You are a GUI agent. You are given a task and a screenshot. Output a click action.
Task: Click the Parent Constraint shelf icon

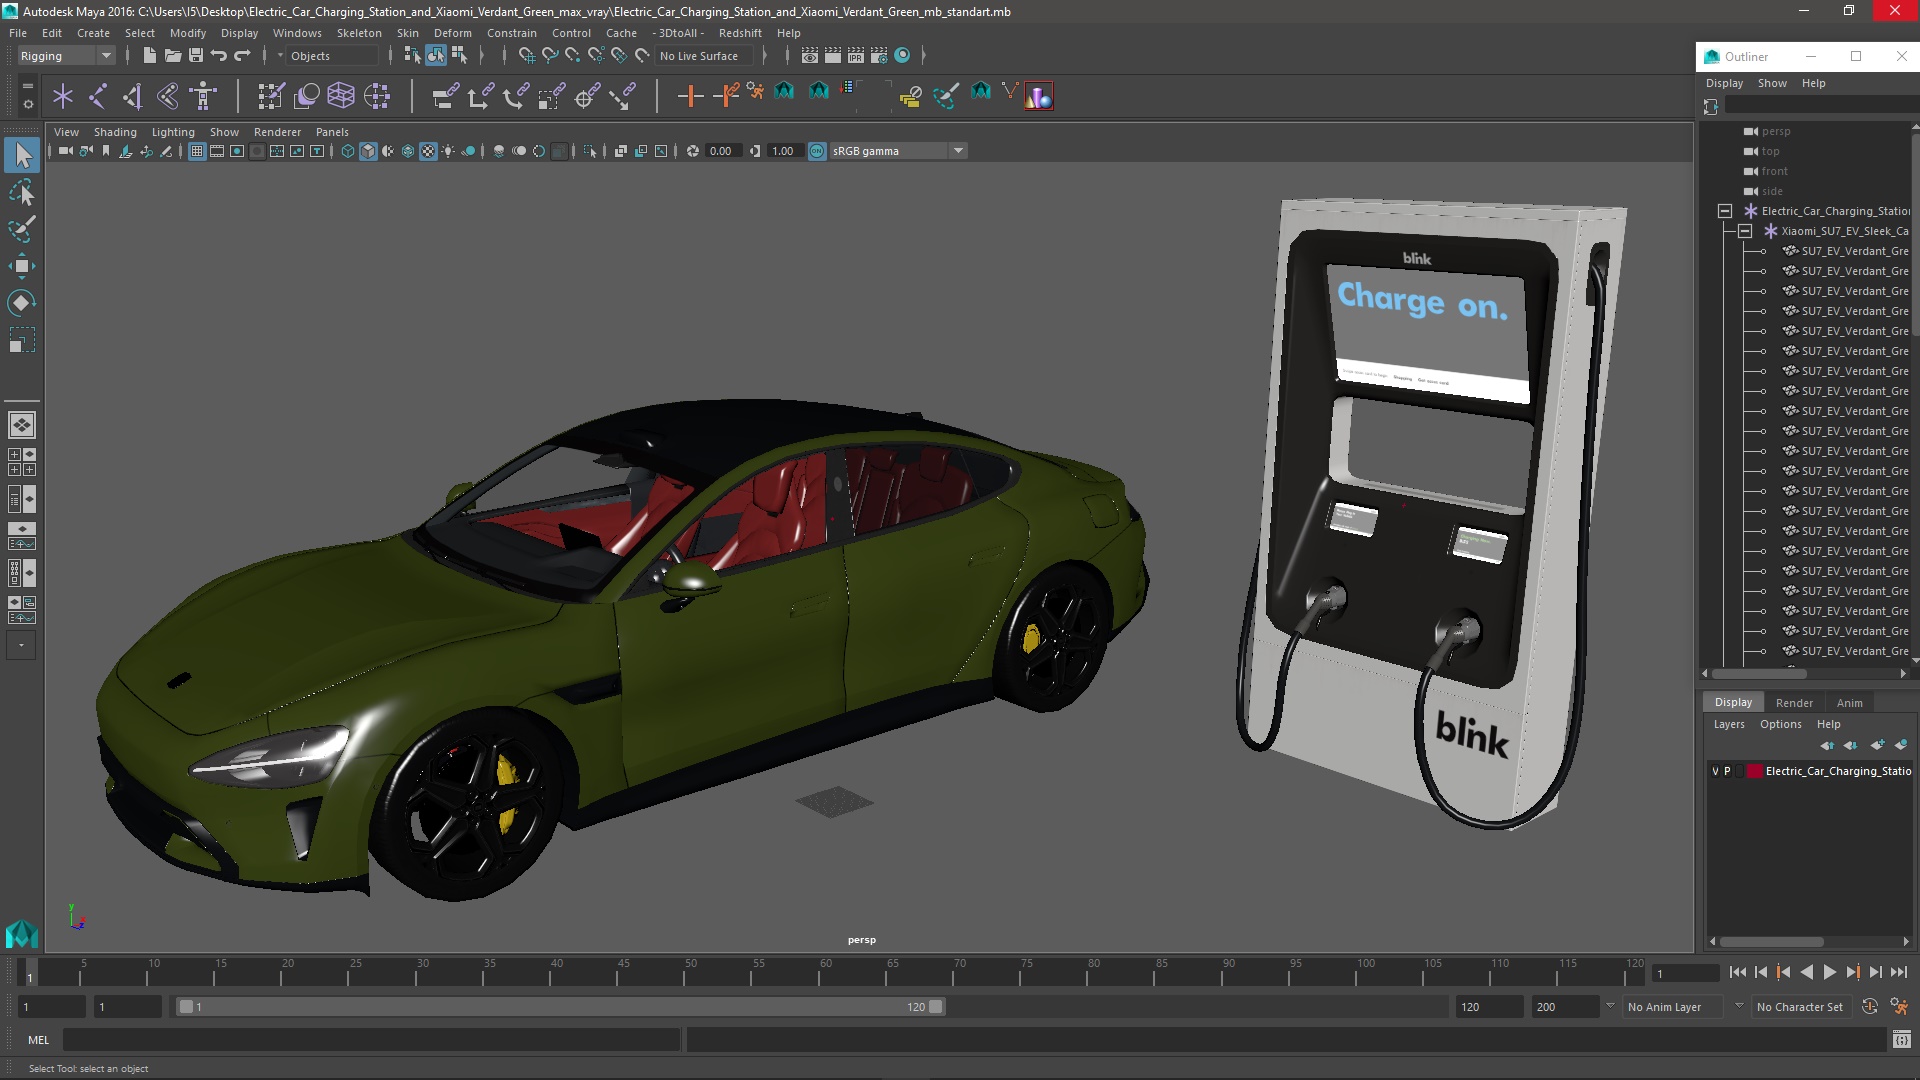(445, 96)
